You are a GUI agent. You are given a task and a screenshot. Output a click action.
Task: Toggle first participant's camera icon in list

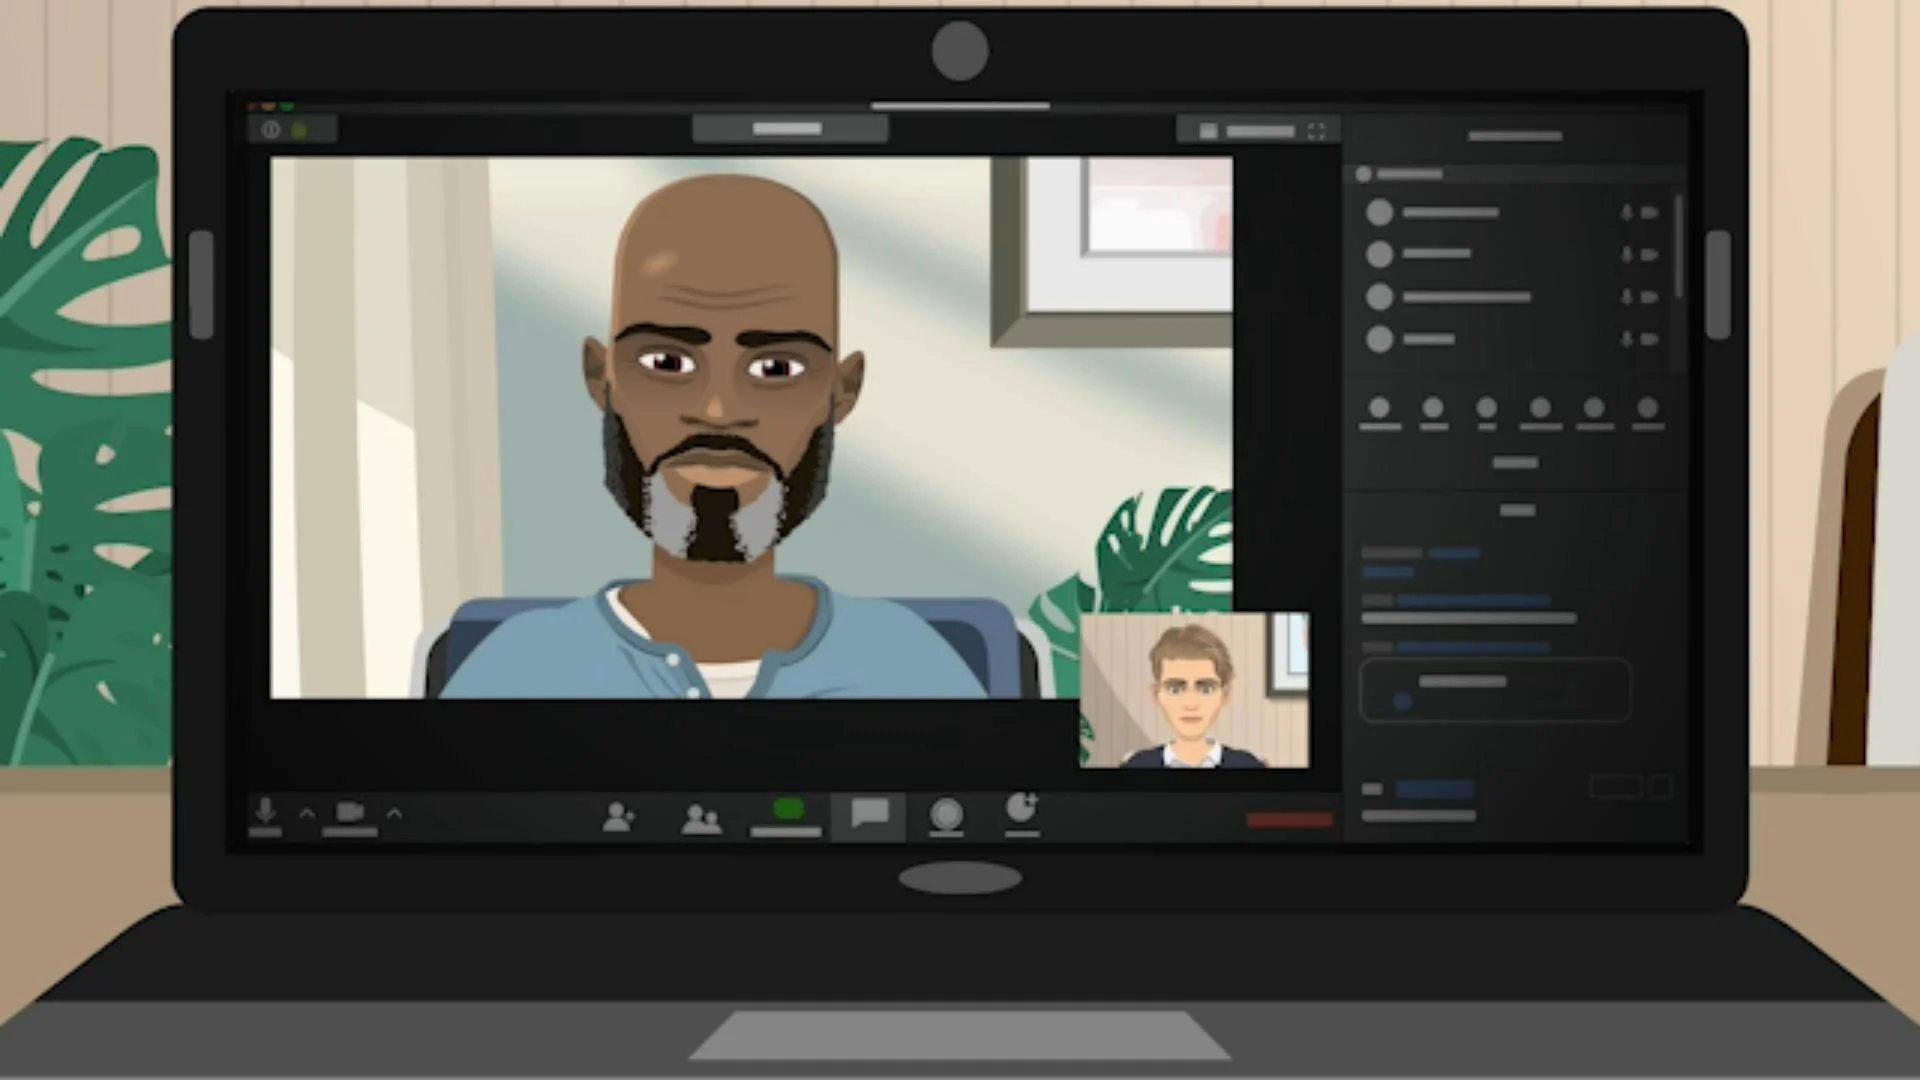click(1649, 213)
